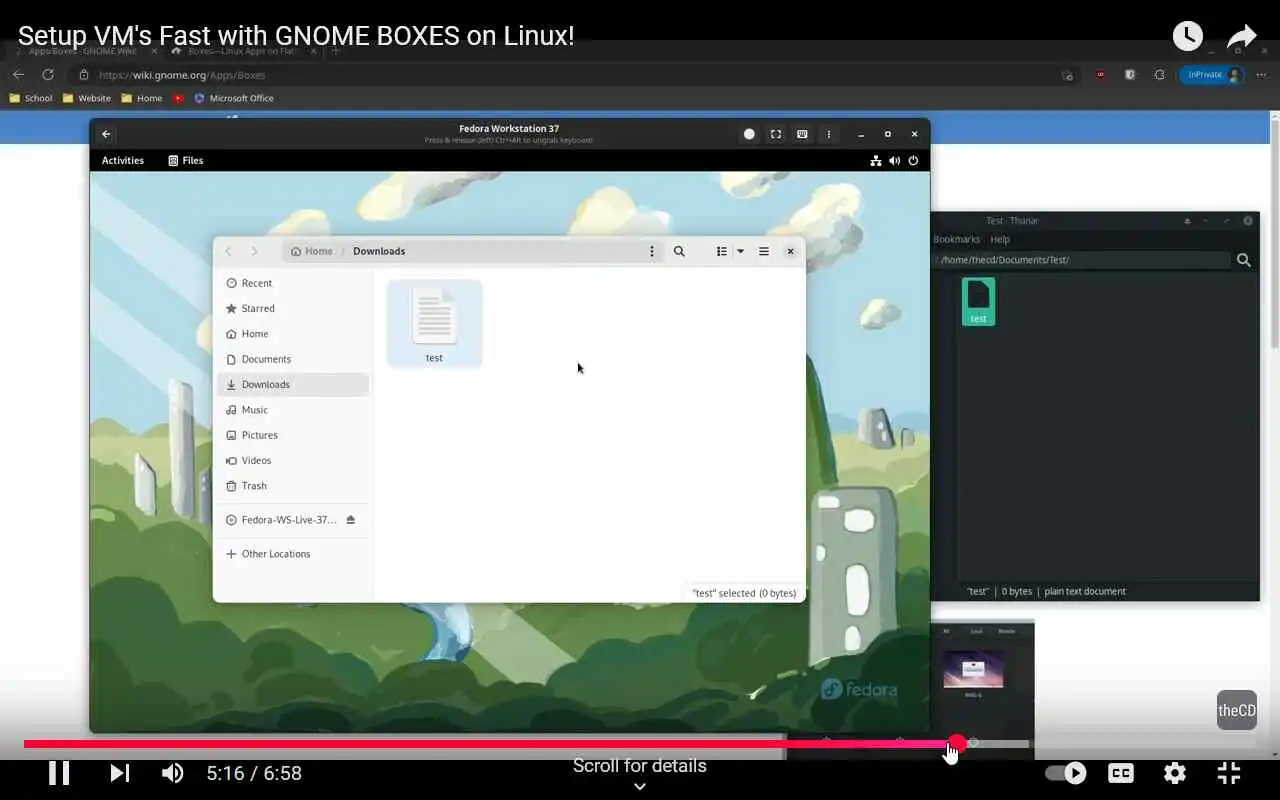
Task: Go forward in Files window
Action: (254, 251)
